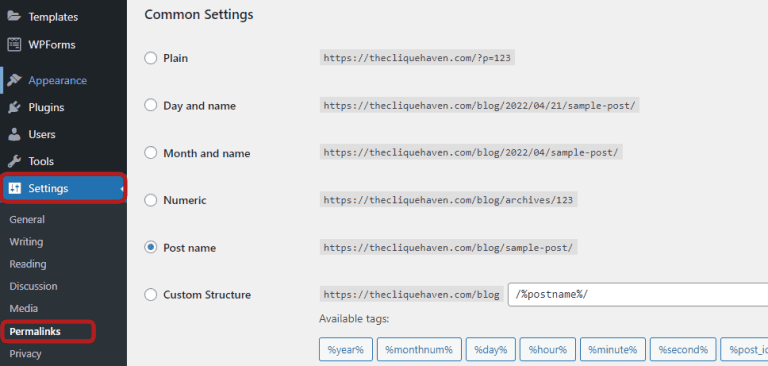Open the WPForms menu item
768x366 pixels.
tap(52, 45)
